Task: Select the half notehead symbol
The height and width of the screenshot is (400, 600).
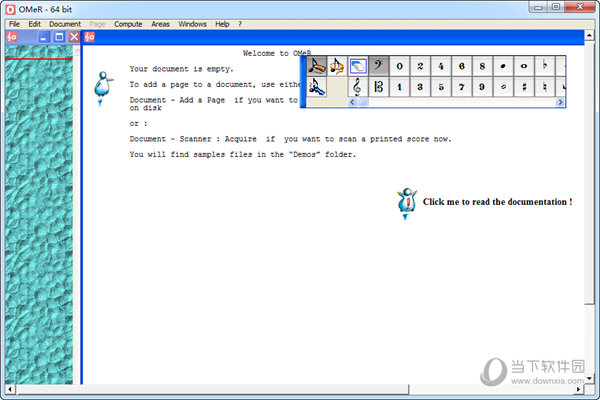Action: (x=503, y=87)
